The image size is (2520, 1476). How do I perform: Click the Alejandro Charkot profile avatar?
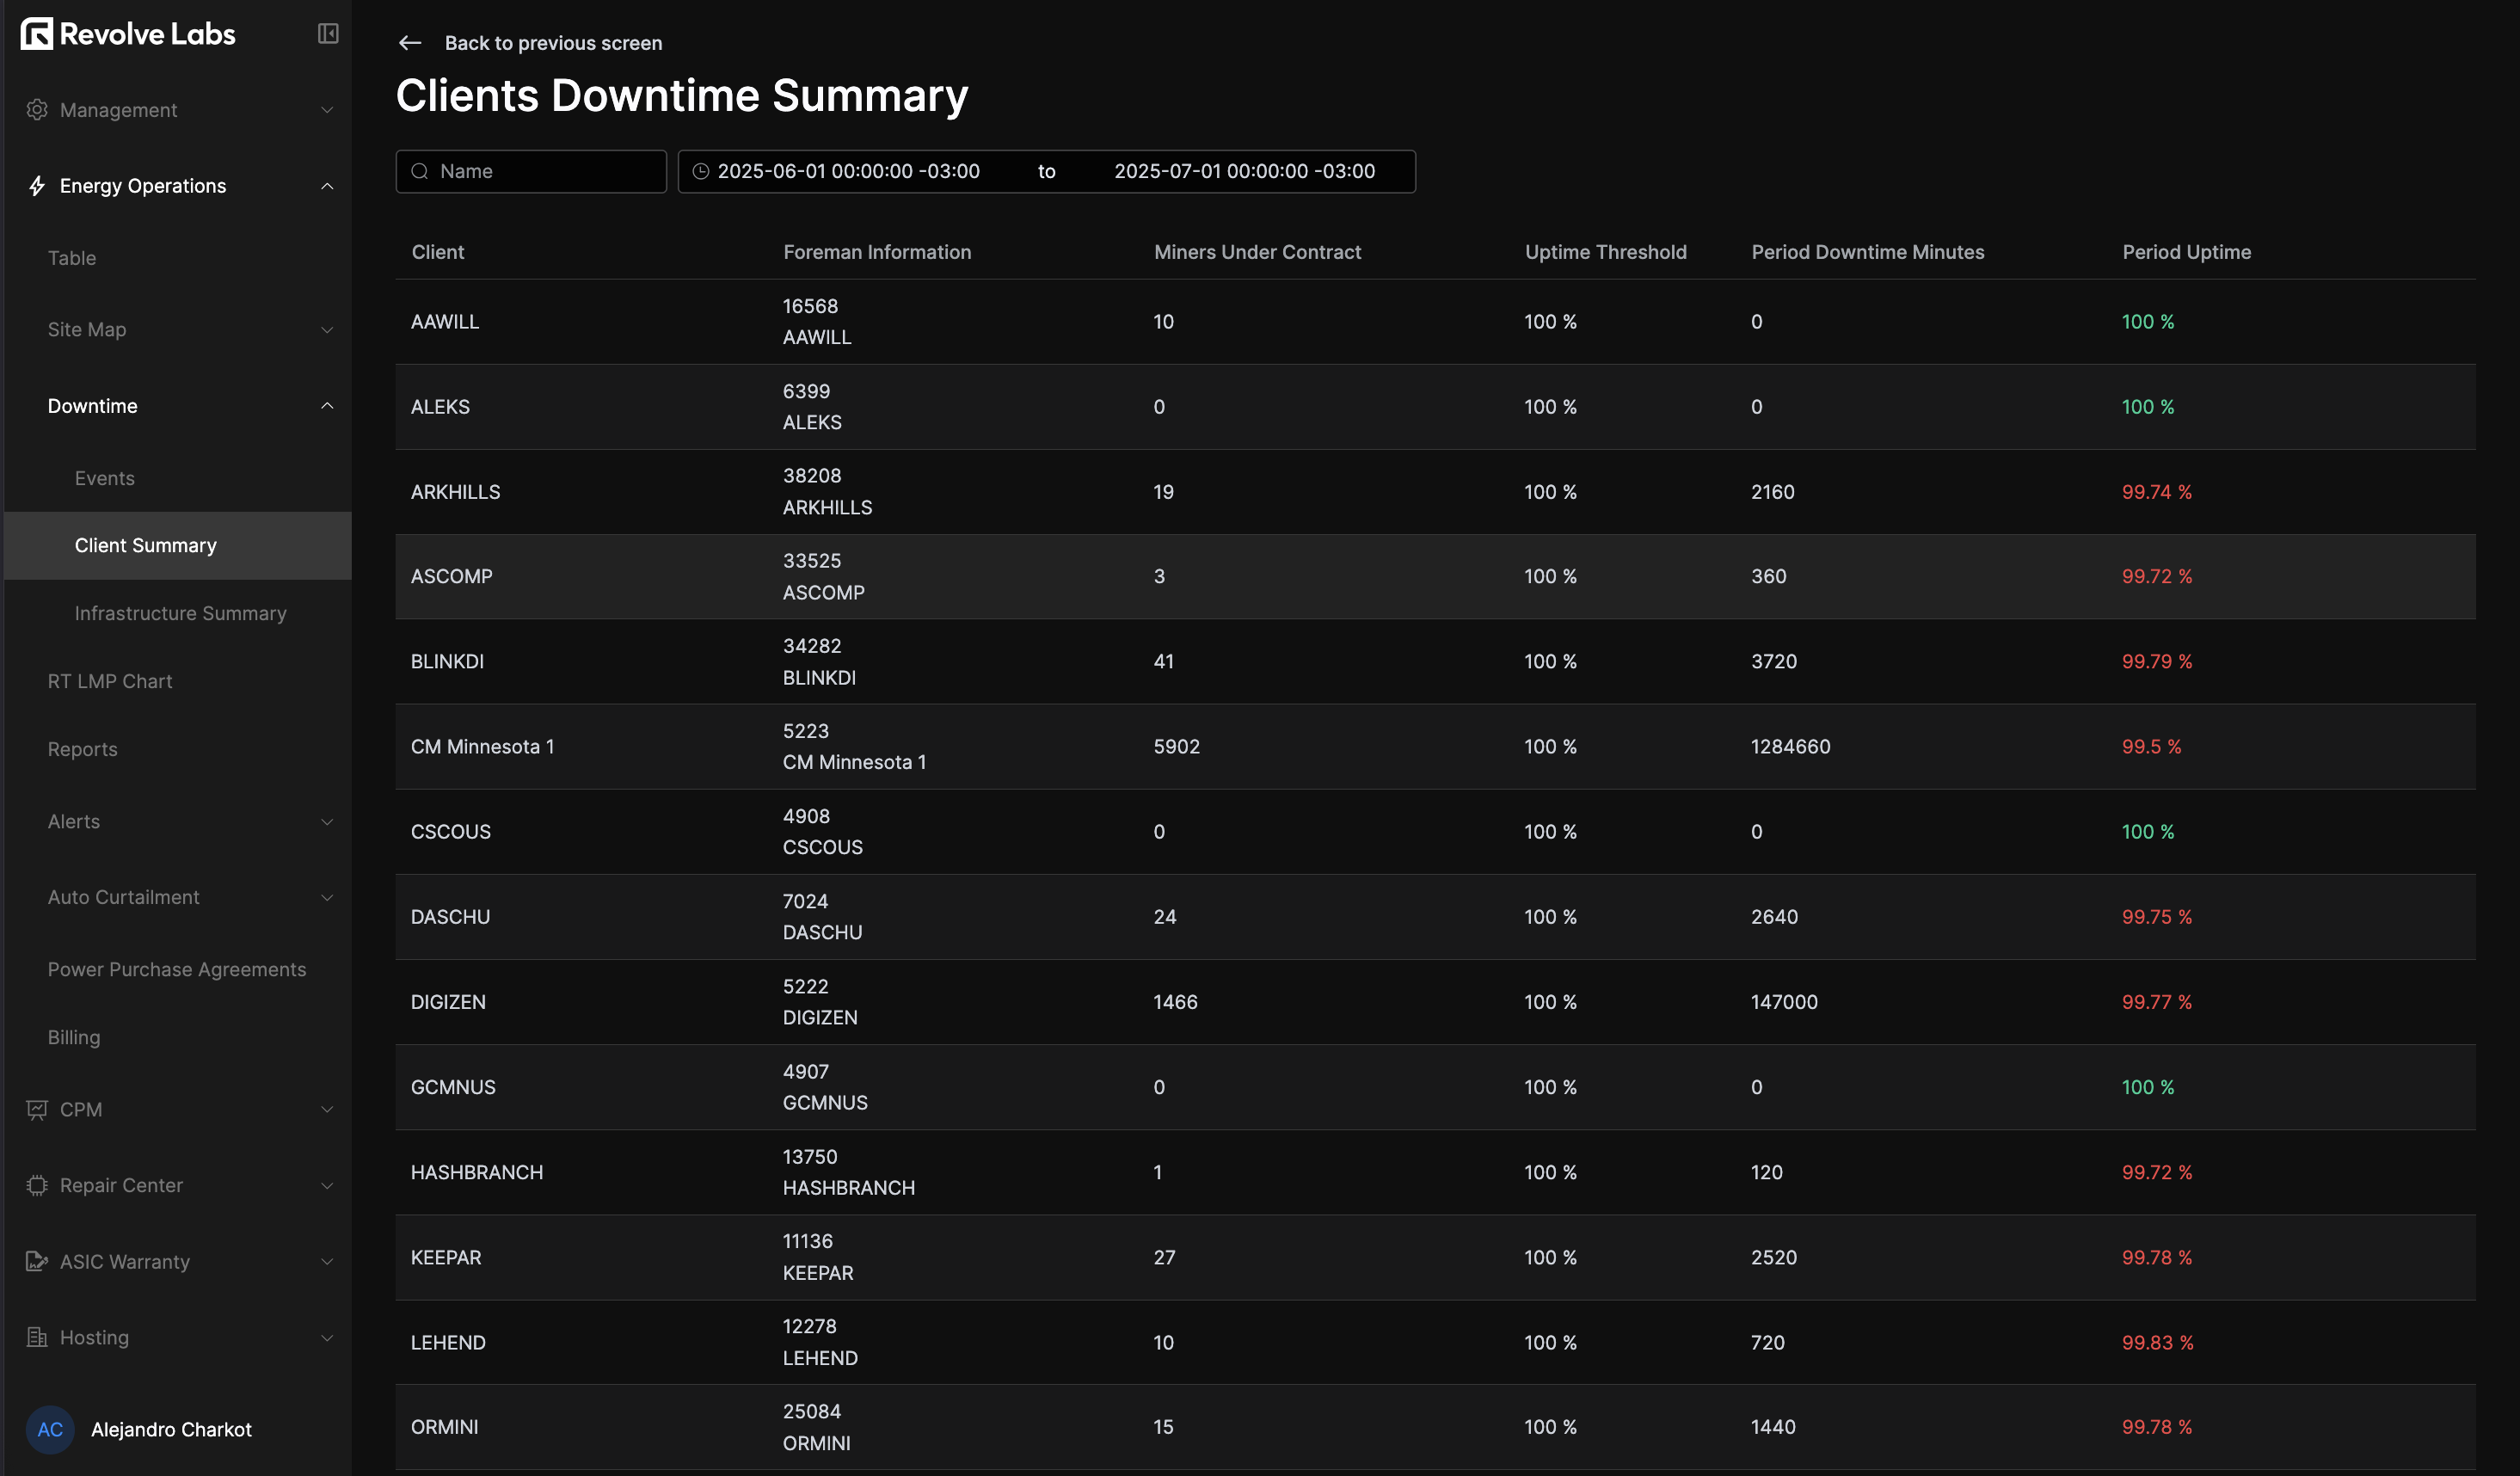[50, 1429]
